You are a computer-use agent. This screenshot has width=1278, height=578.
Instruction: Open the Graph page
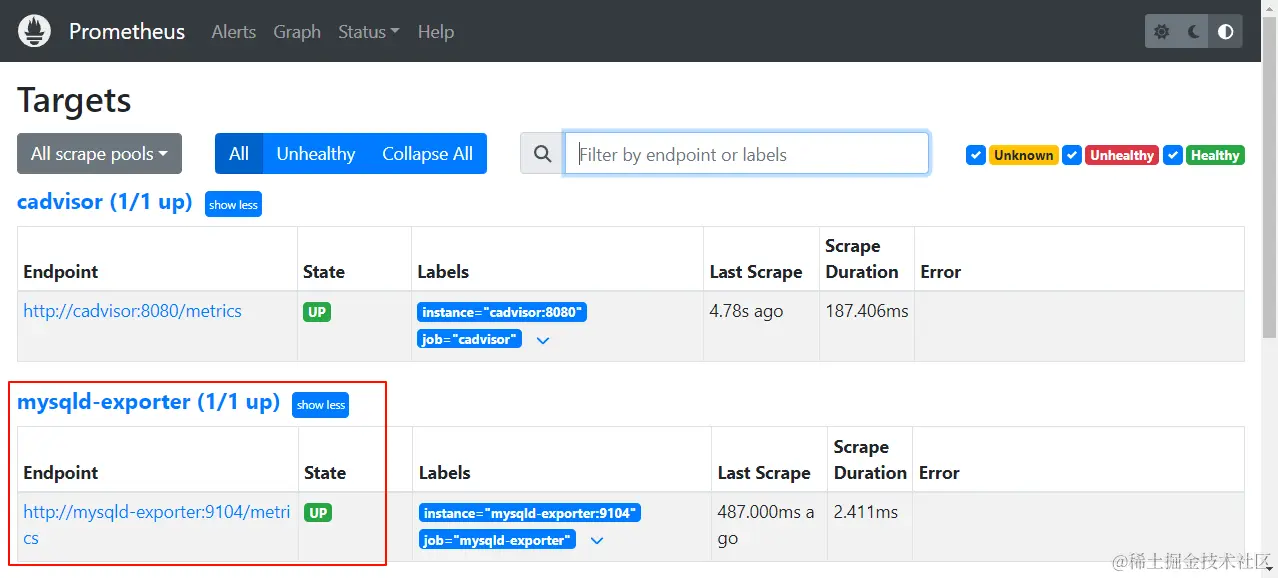click(297, 32)
